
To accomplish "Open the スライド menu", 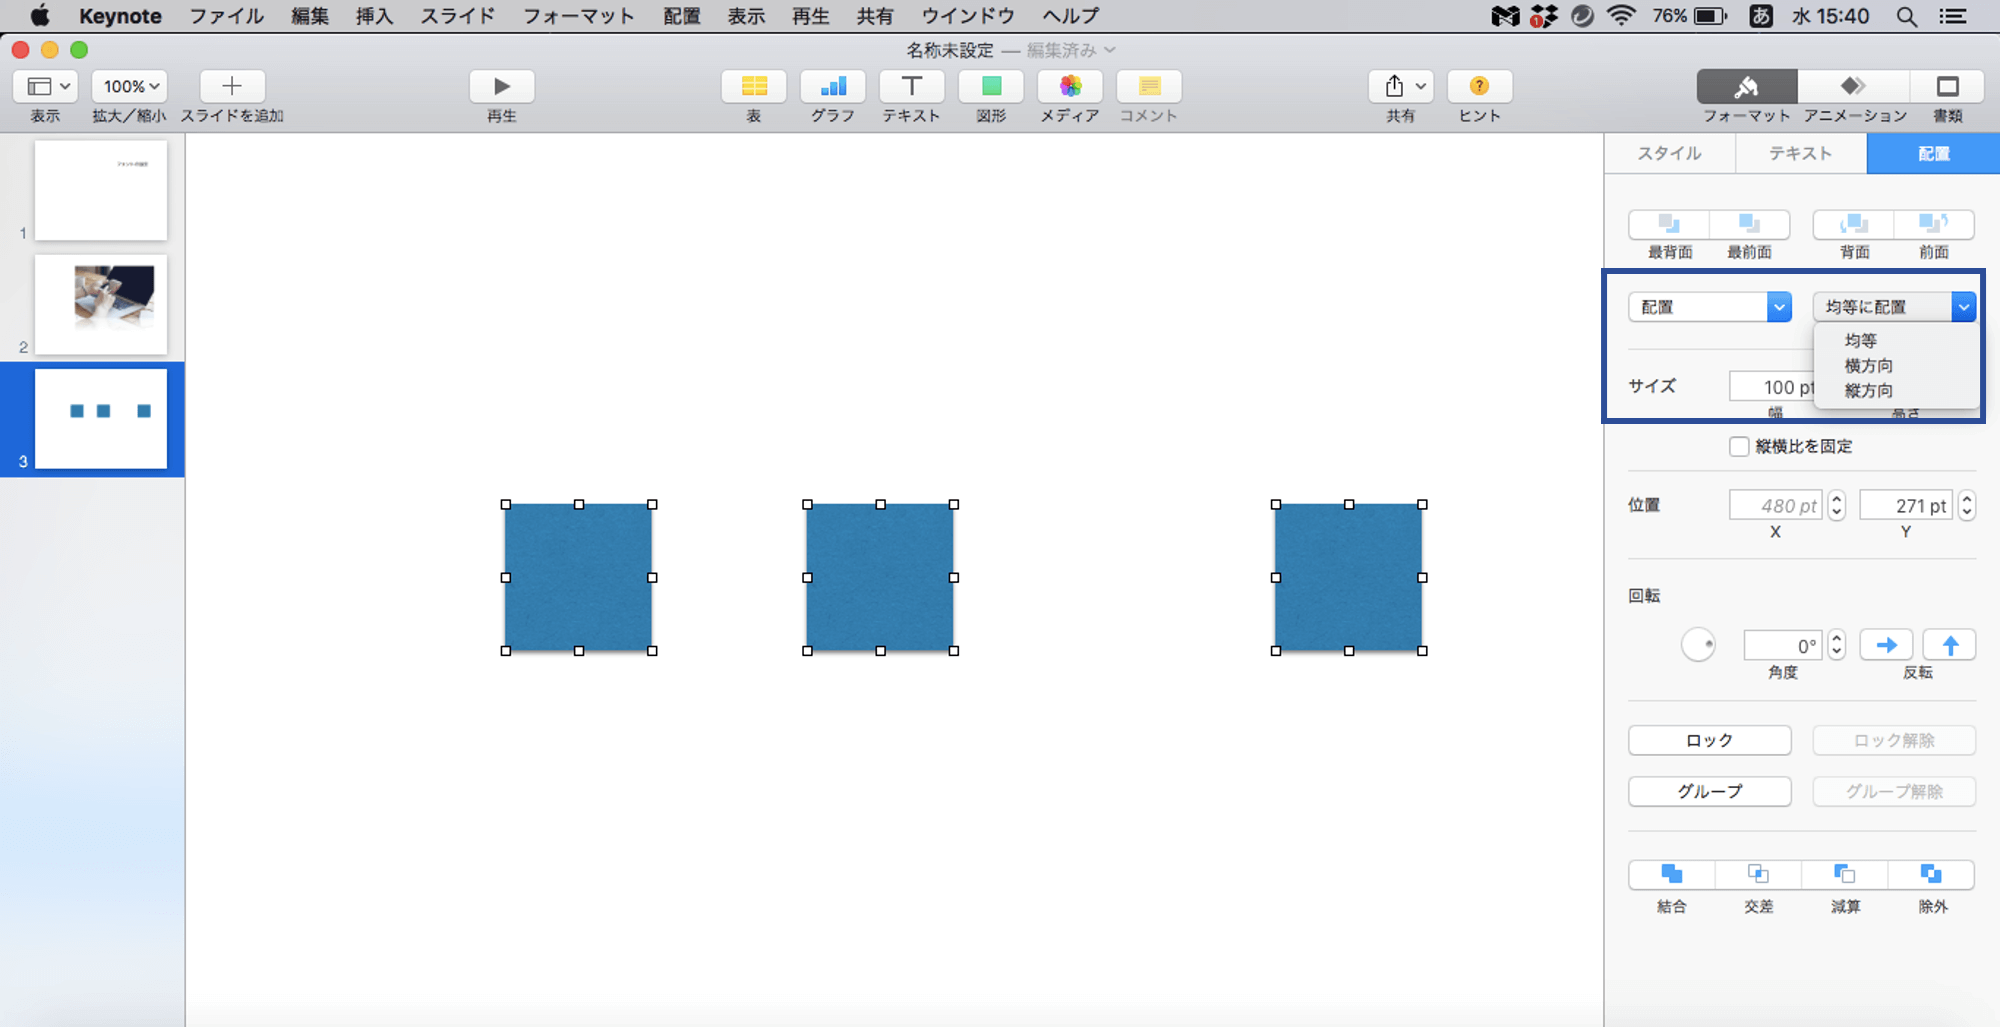I will click(458, 16).
